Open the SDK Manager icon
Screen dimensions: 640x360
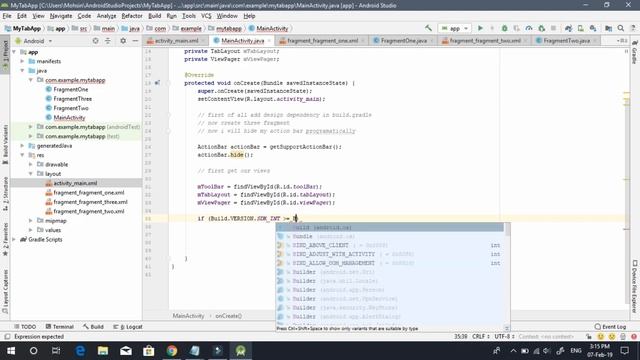click(593, 28)
